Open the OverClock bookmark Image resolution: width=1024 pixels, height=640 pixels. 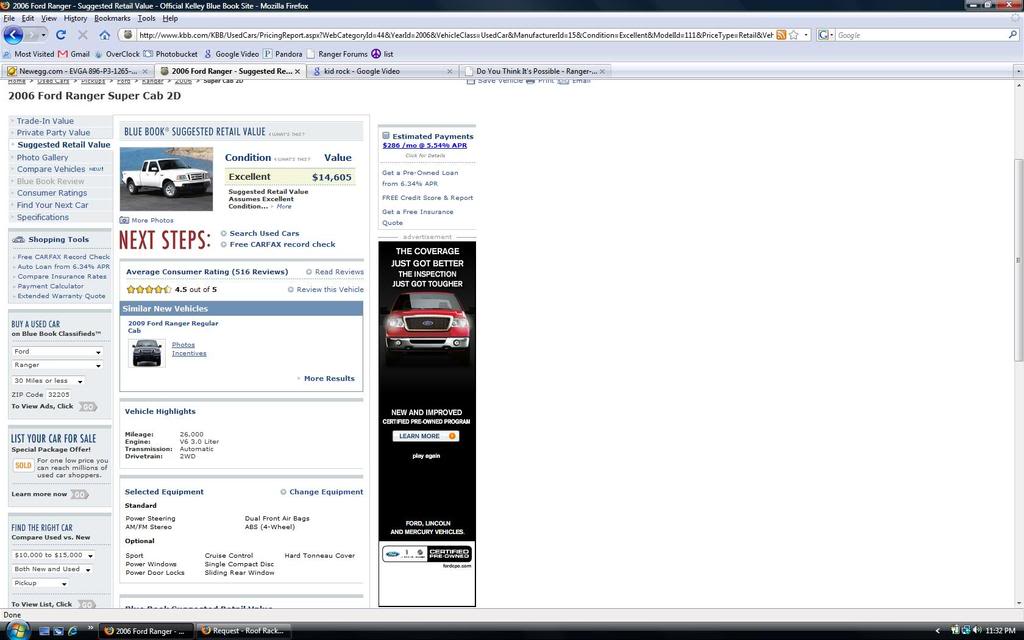118,54
